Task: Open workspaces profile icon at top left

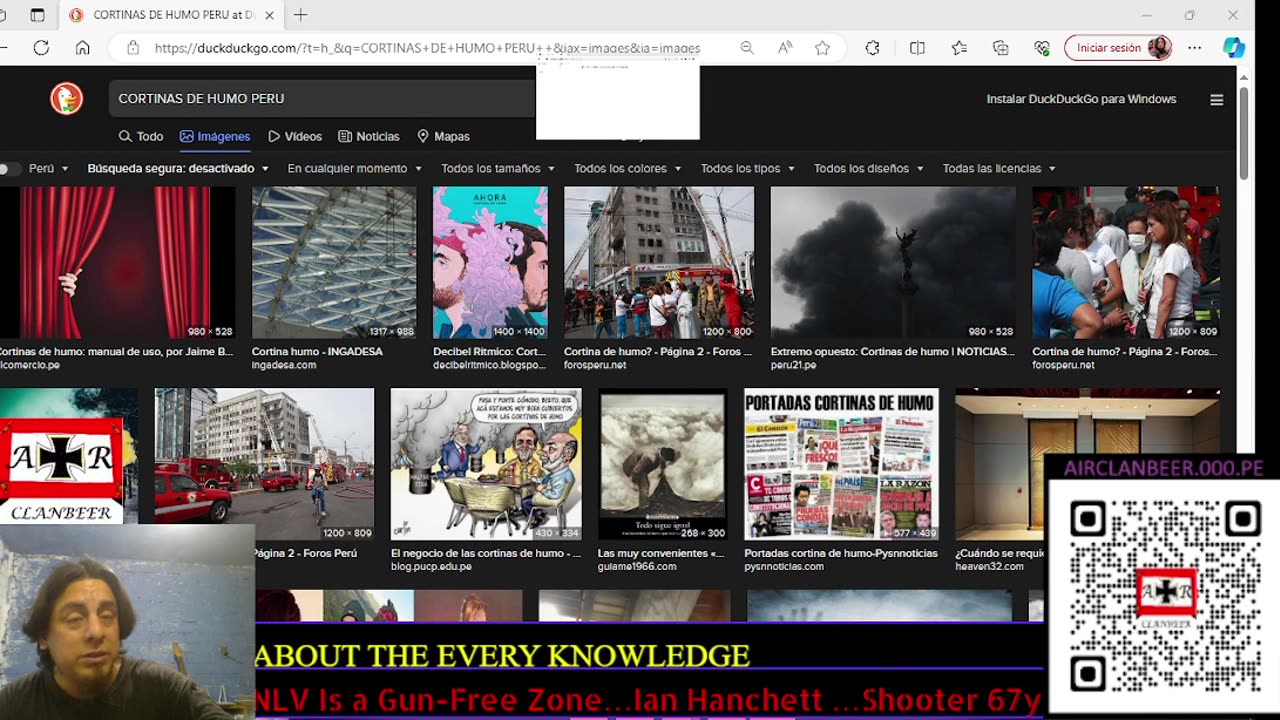Action: point(4,15)
